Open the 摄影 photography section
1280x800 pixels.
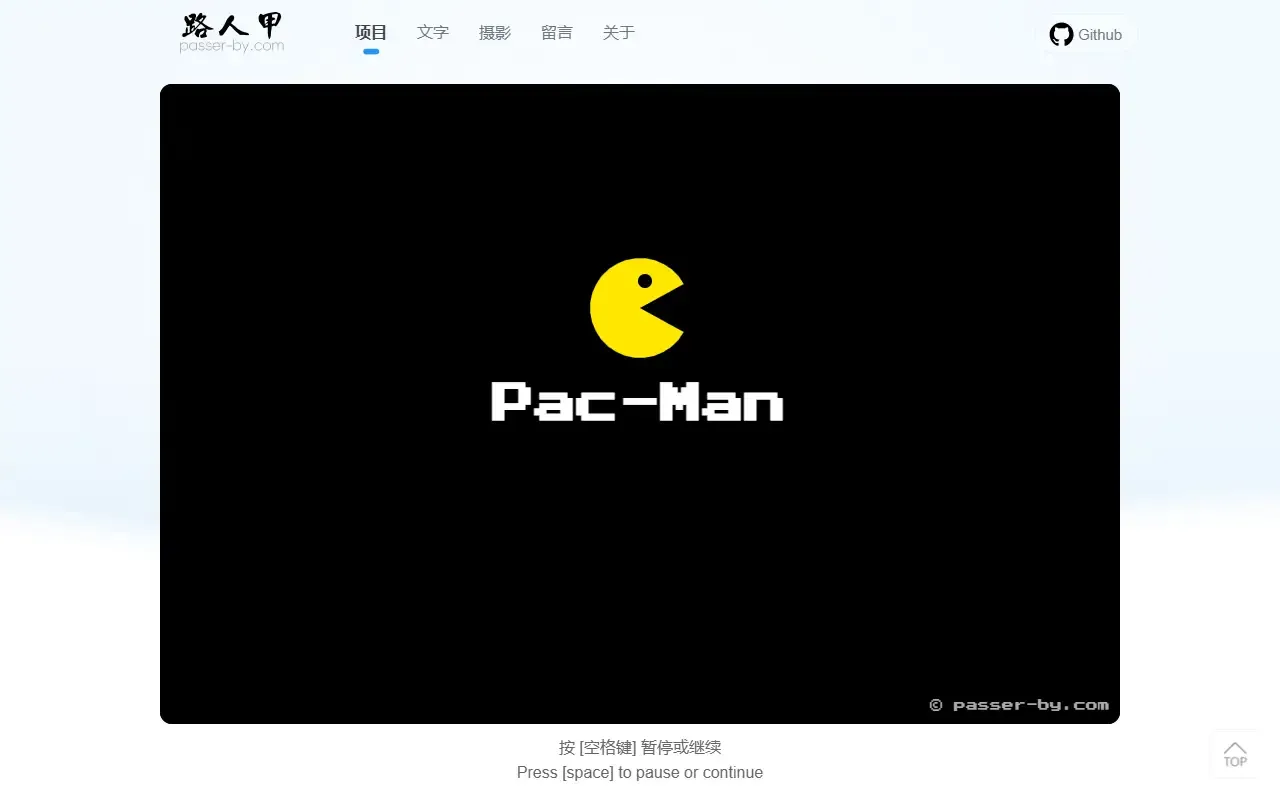pyautogui.click(x=495, y=33)
